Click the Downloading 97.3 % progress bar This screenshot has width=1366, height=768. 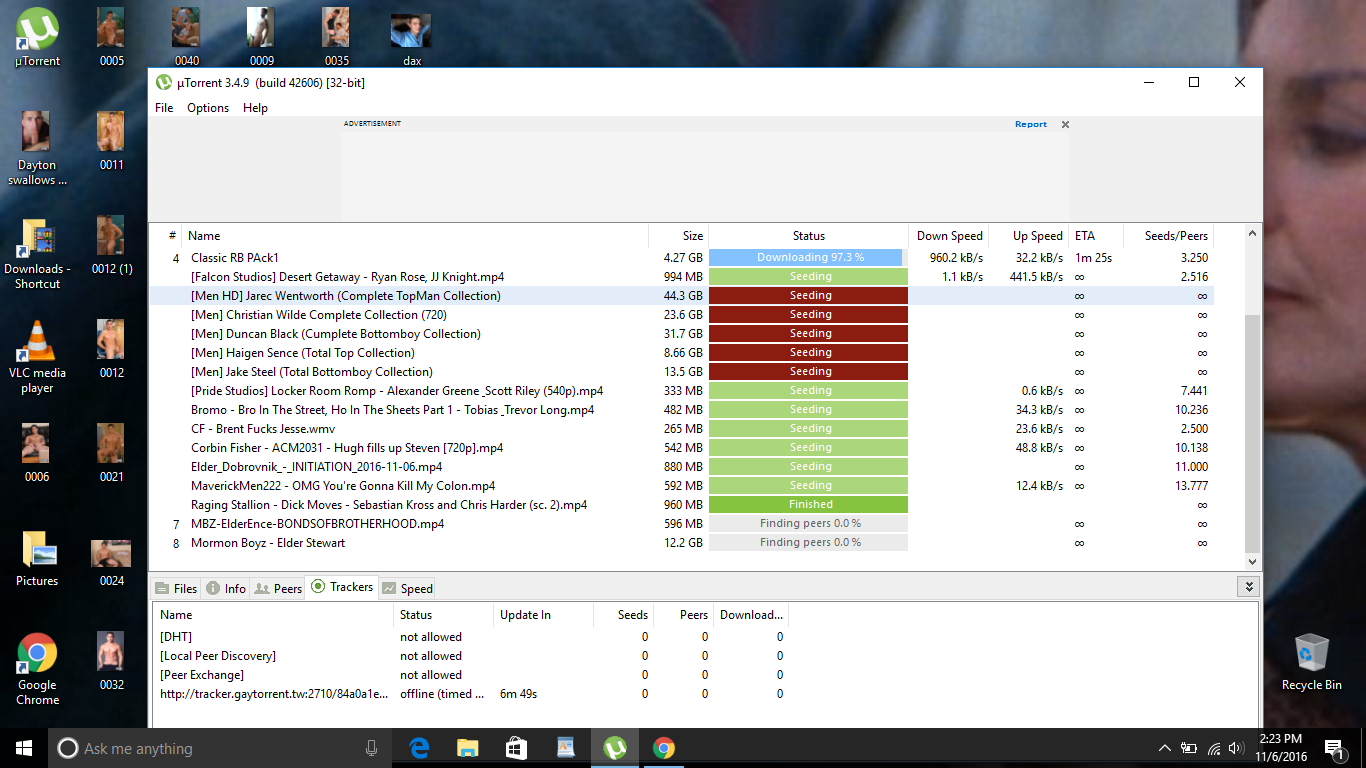(808, 258)
